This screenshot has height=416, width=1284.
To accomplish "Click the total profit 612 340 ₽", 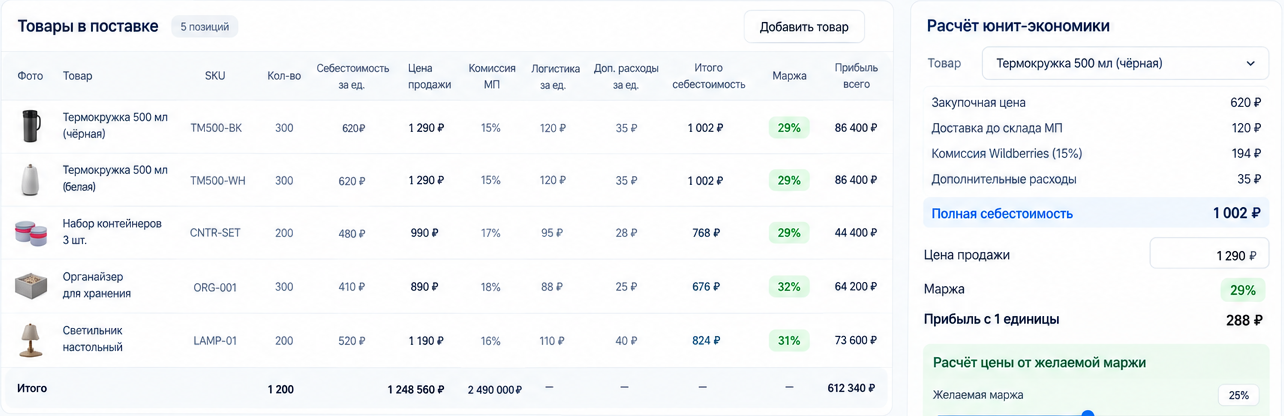I will [852, 388].
